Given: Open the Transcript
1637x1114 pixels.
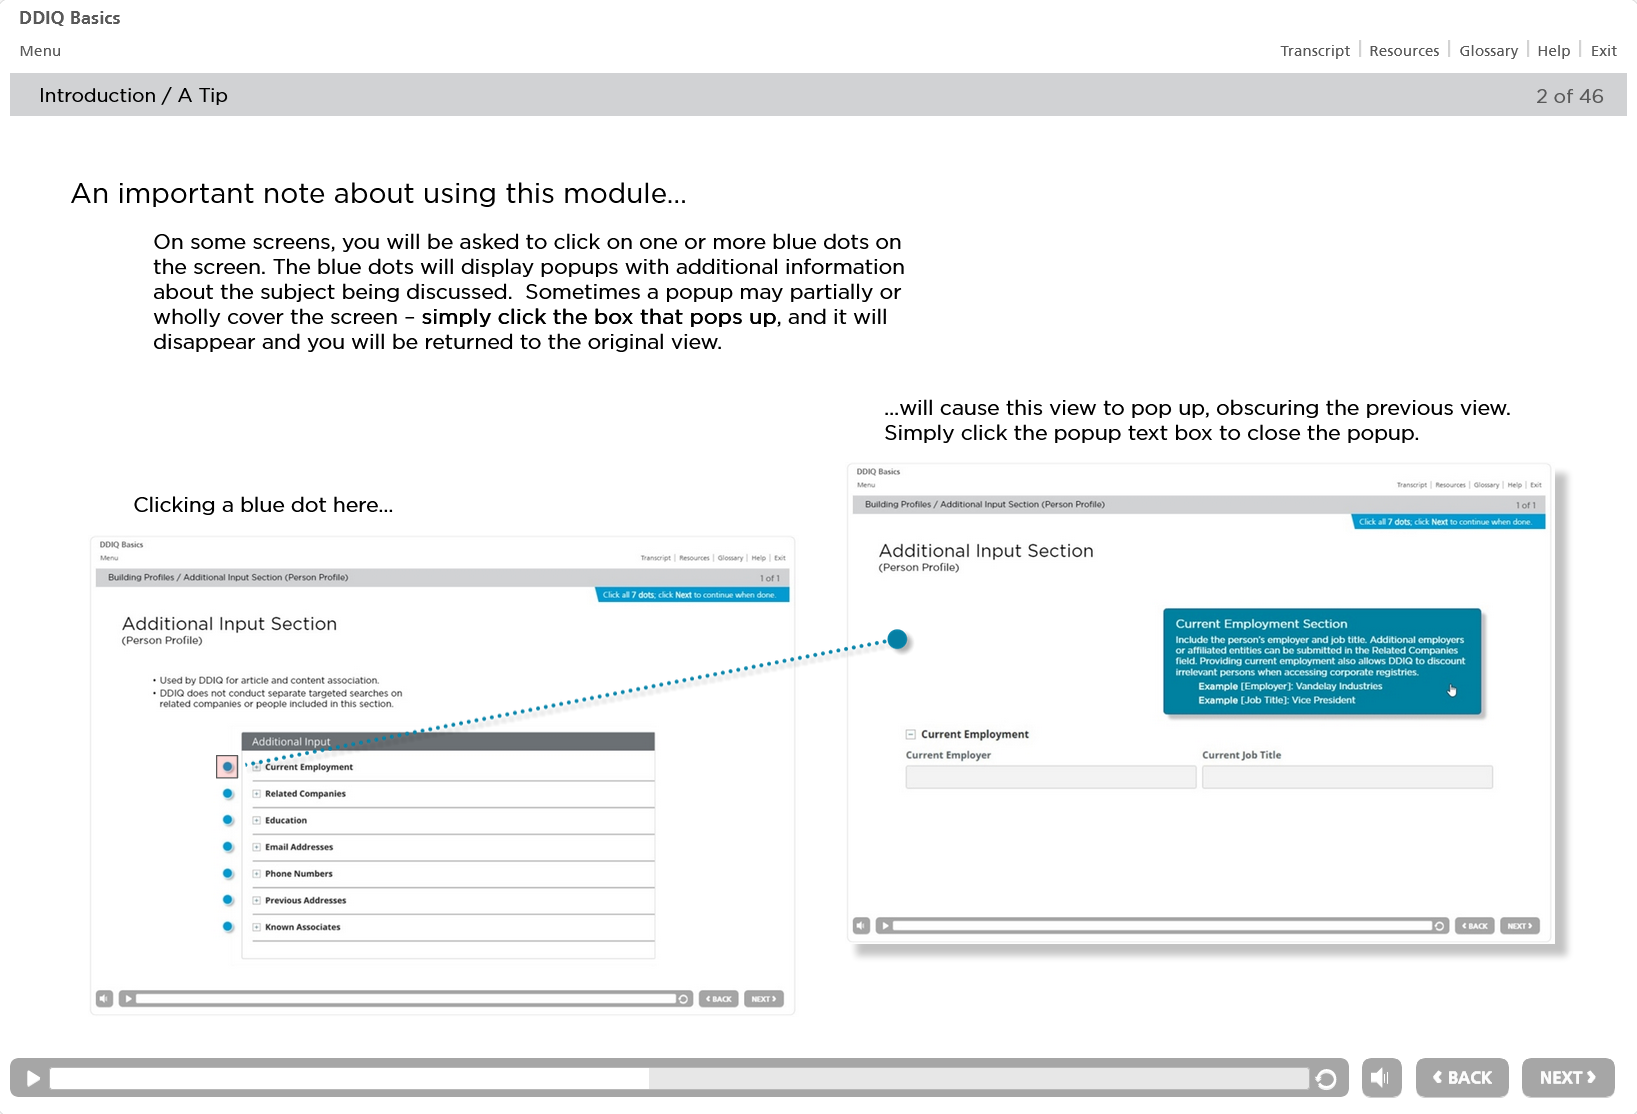Looking at the screenshot, I should pyautogui.click(x=1315, y=51).
